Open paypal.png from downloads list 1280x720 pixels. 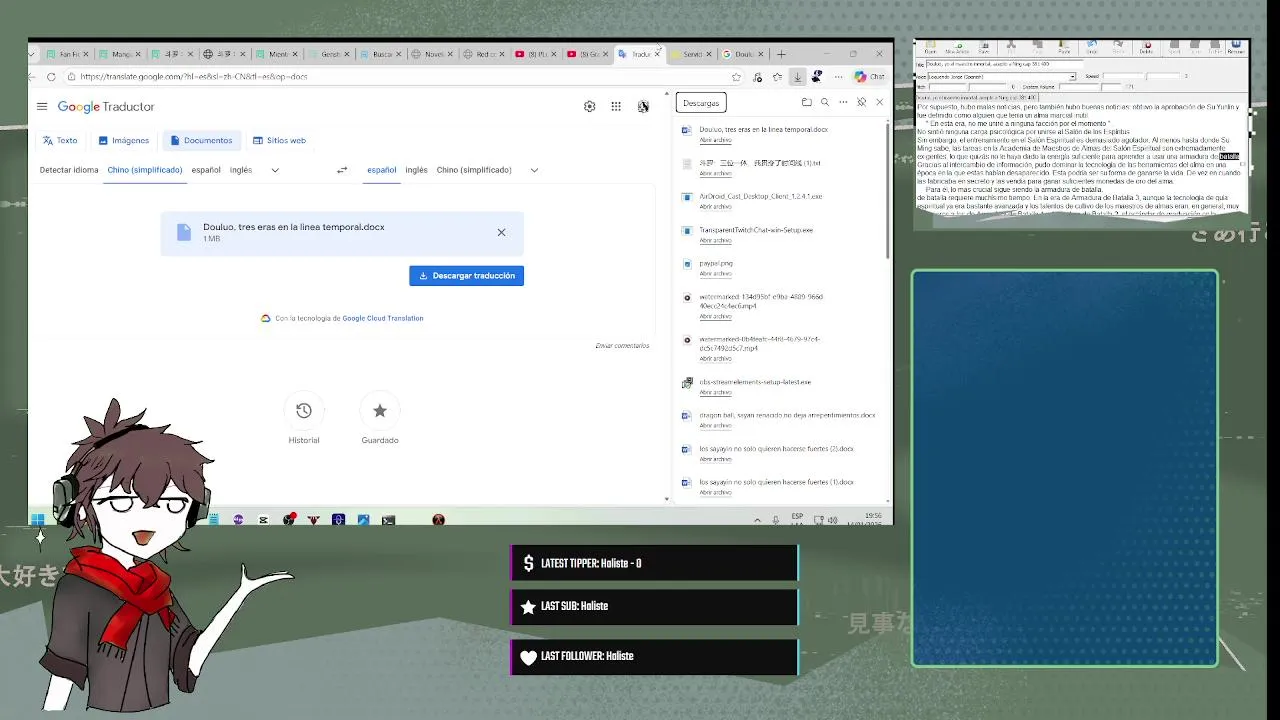[716, 263]
